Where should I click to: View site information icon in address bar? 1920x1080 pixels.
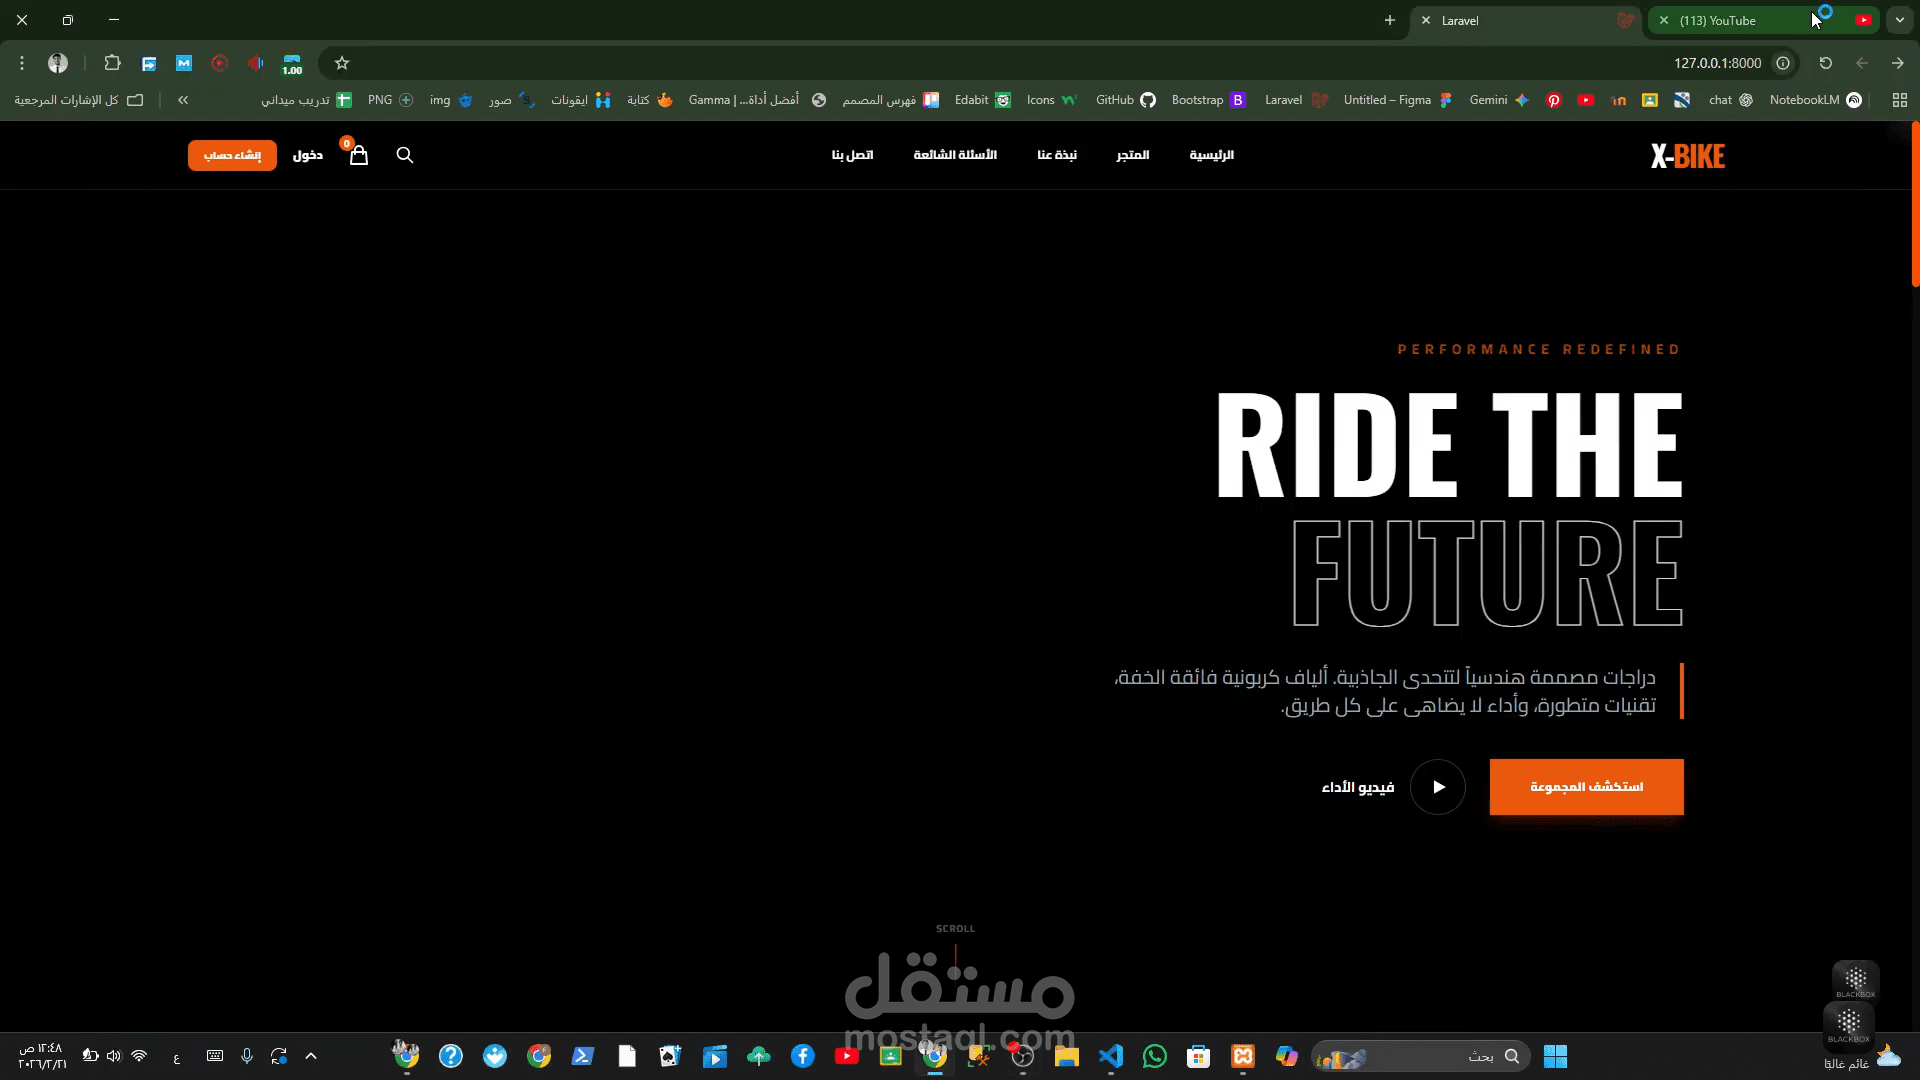coord(1783,63)
